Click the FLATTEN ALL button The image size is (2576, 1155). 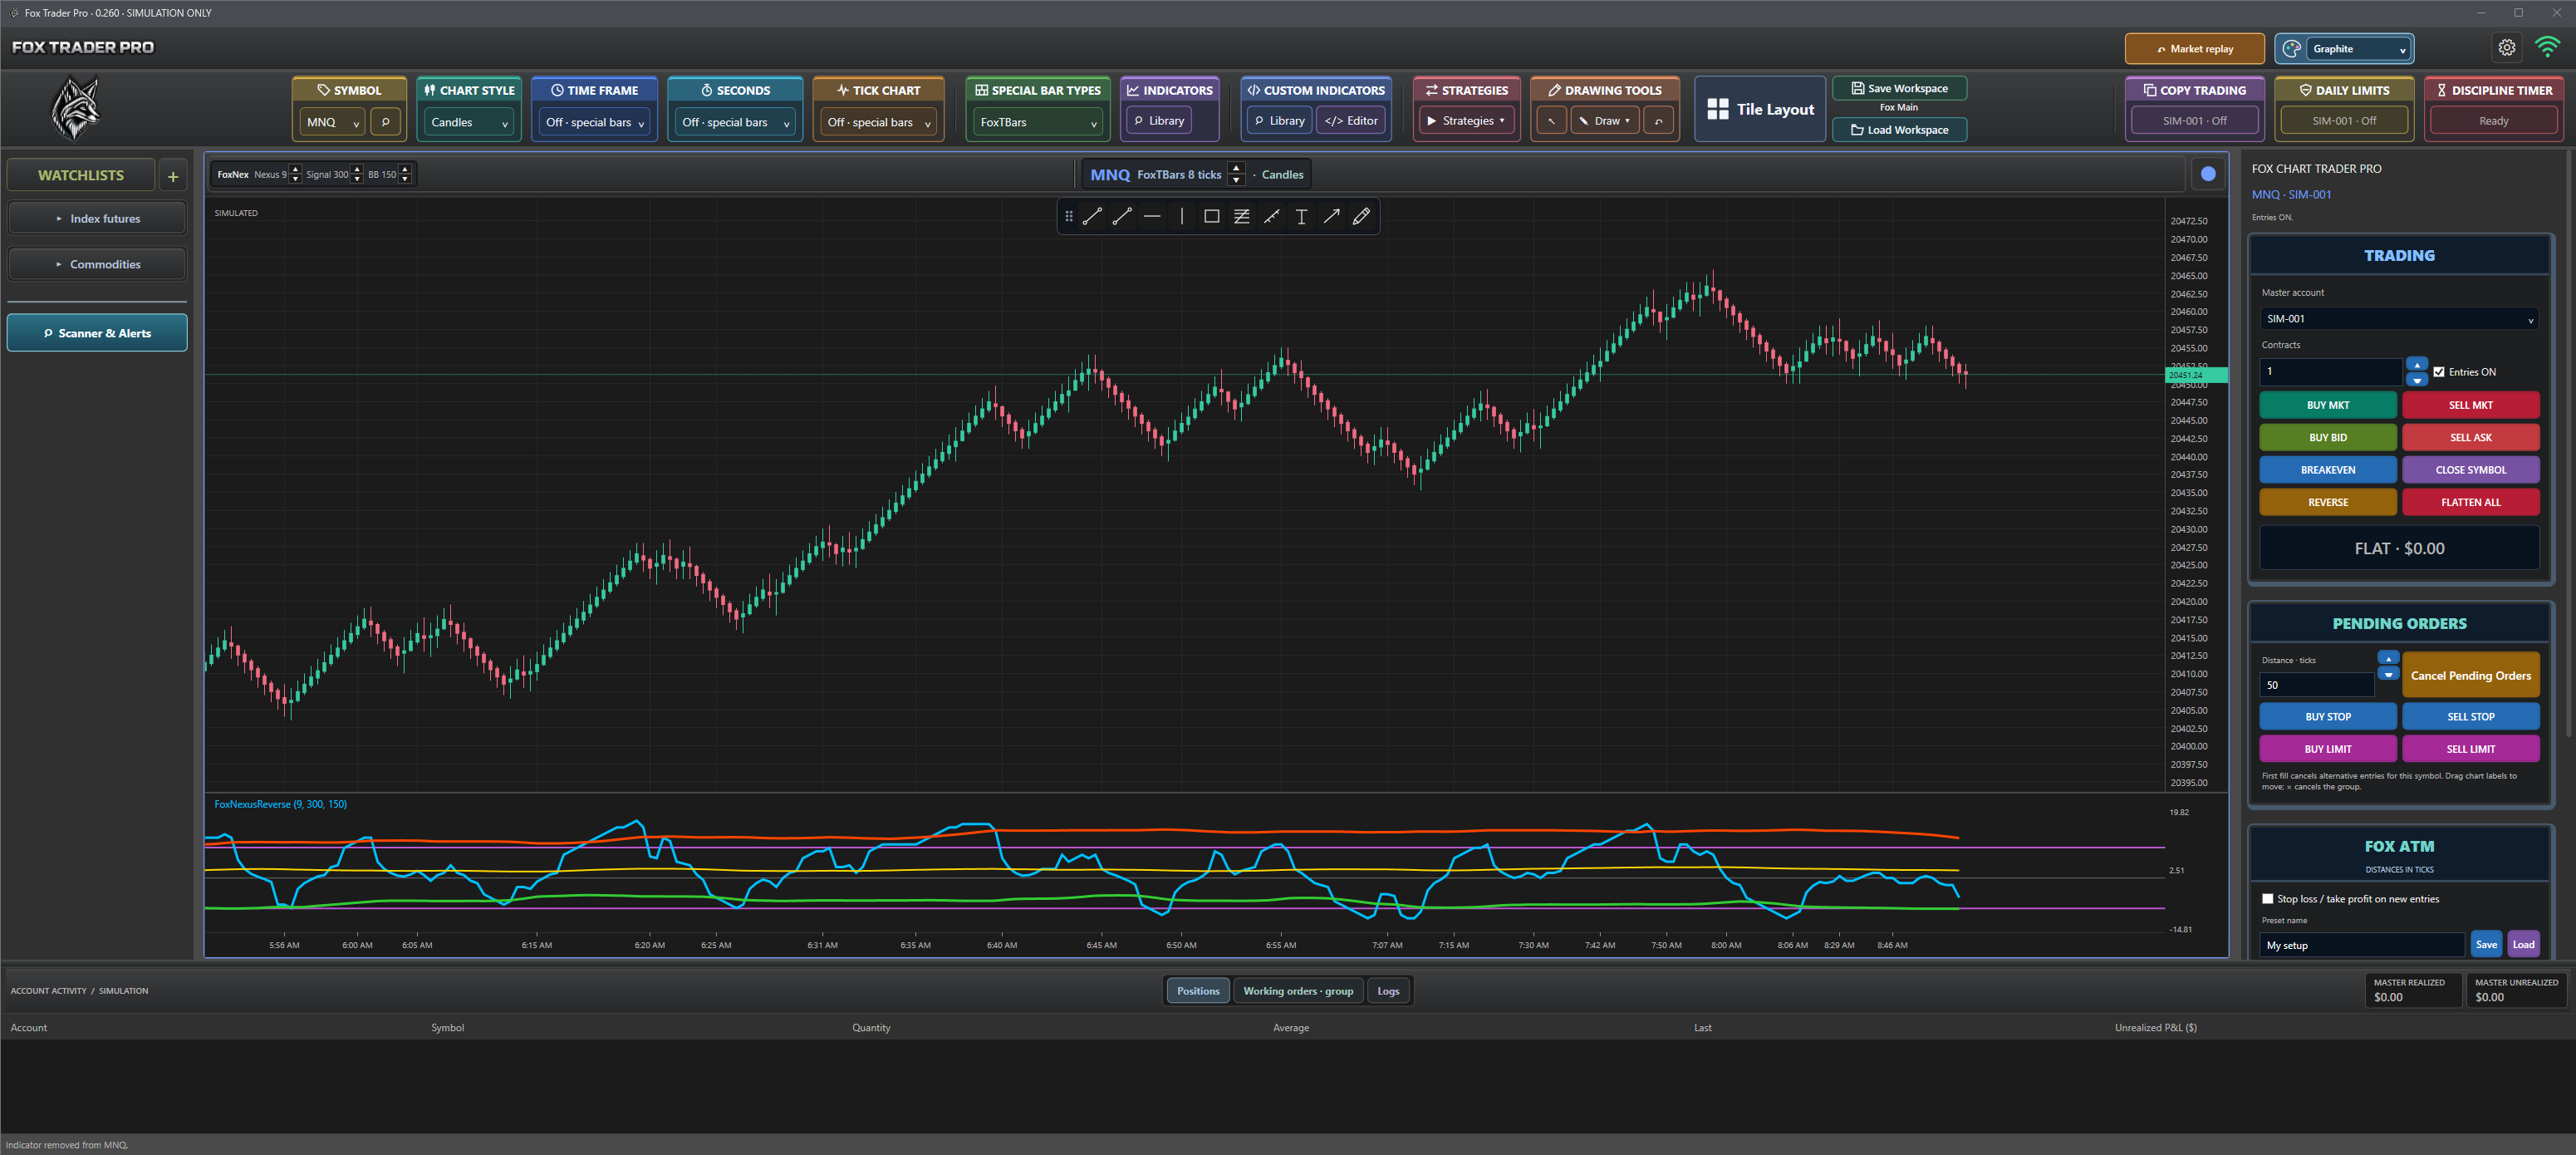tap(2470, 503)
